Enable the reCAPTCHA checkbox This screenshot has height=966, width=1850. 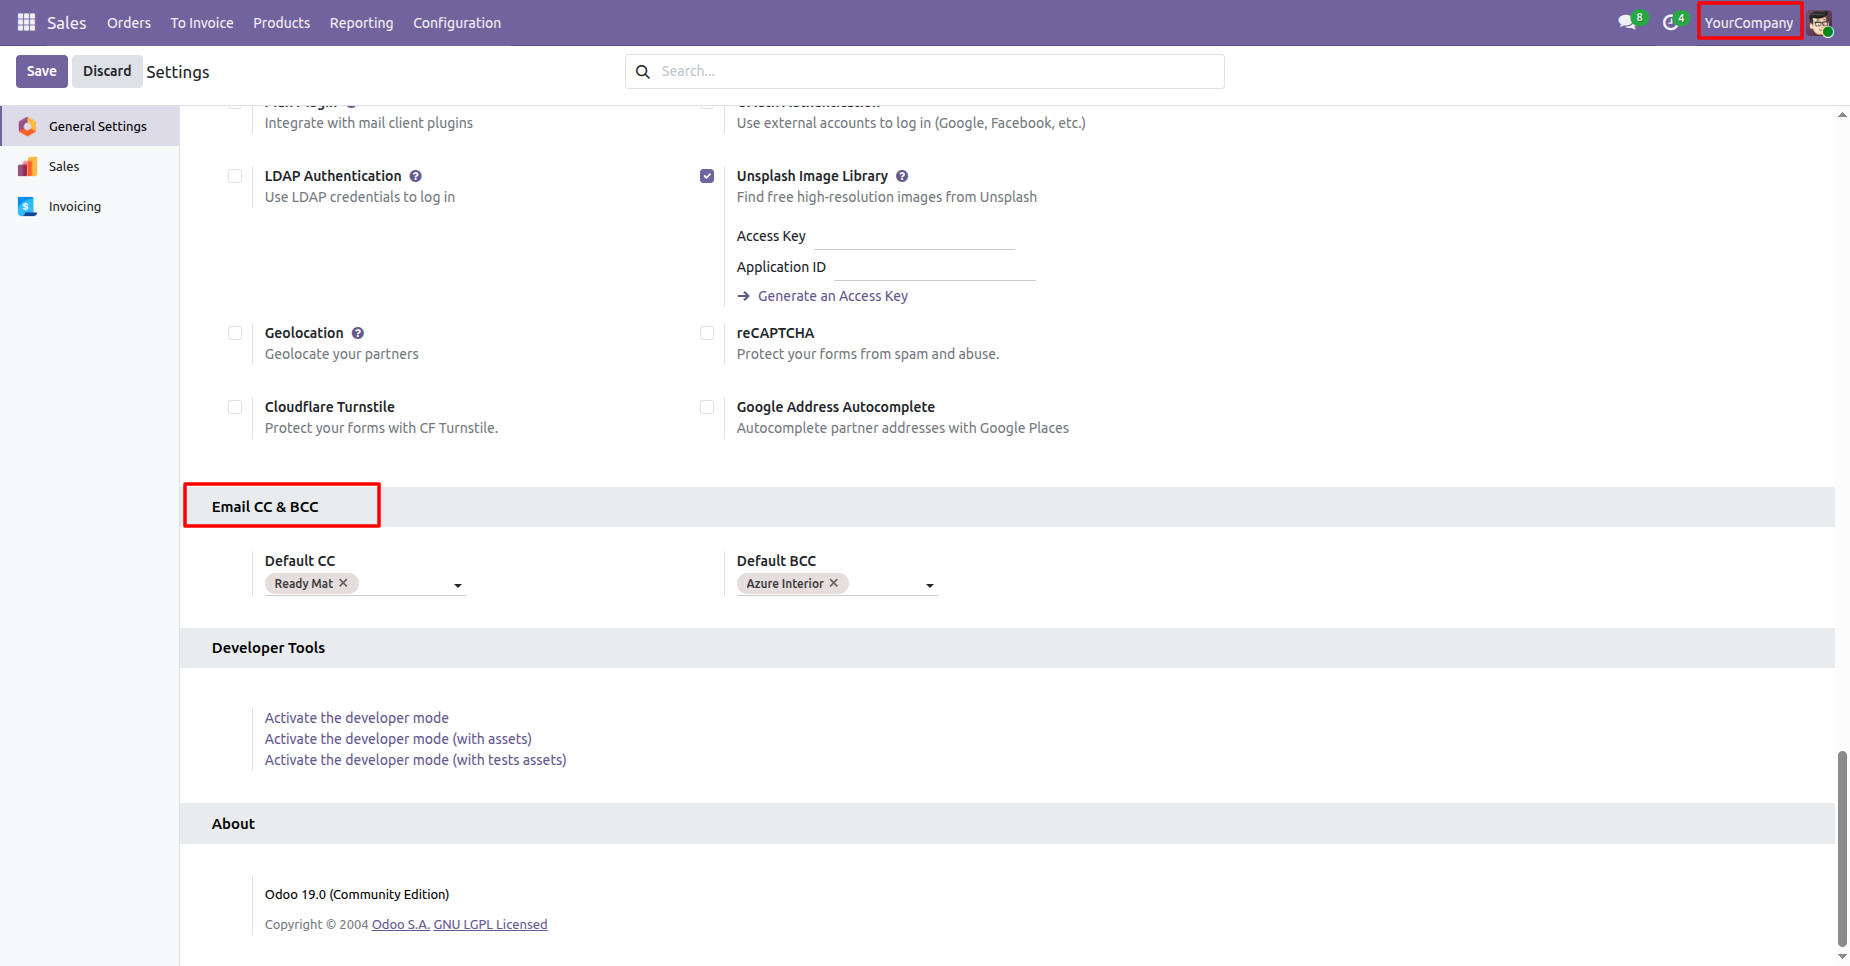(707, 333)
